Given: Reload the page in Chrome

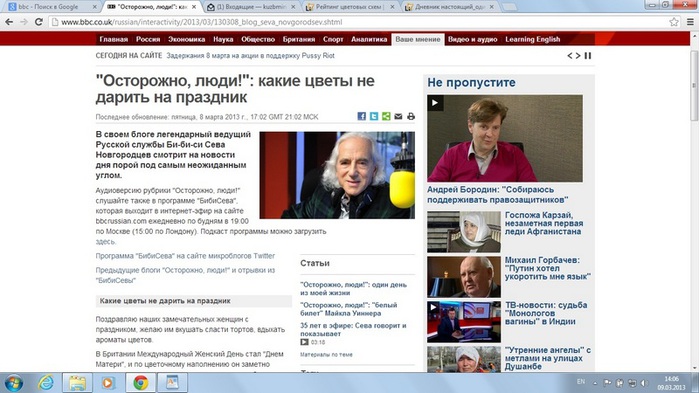Looking at the screenshot, I should 39,22.
